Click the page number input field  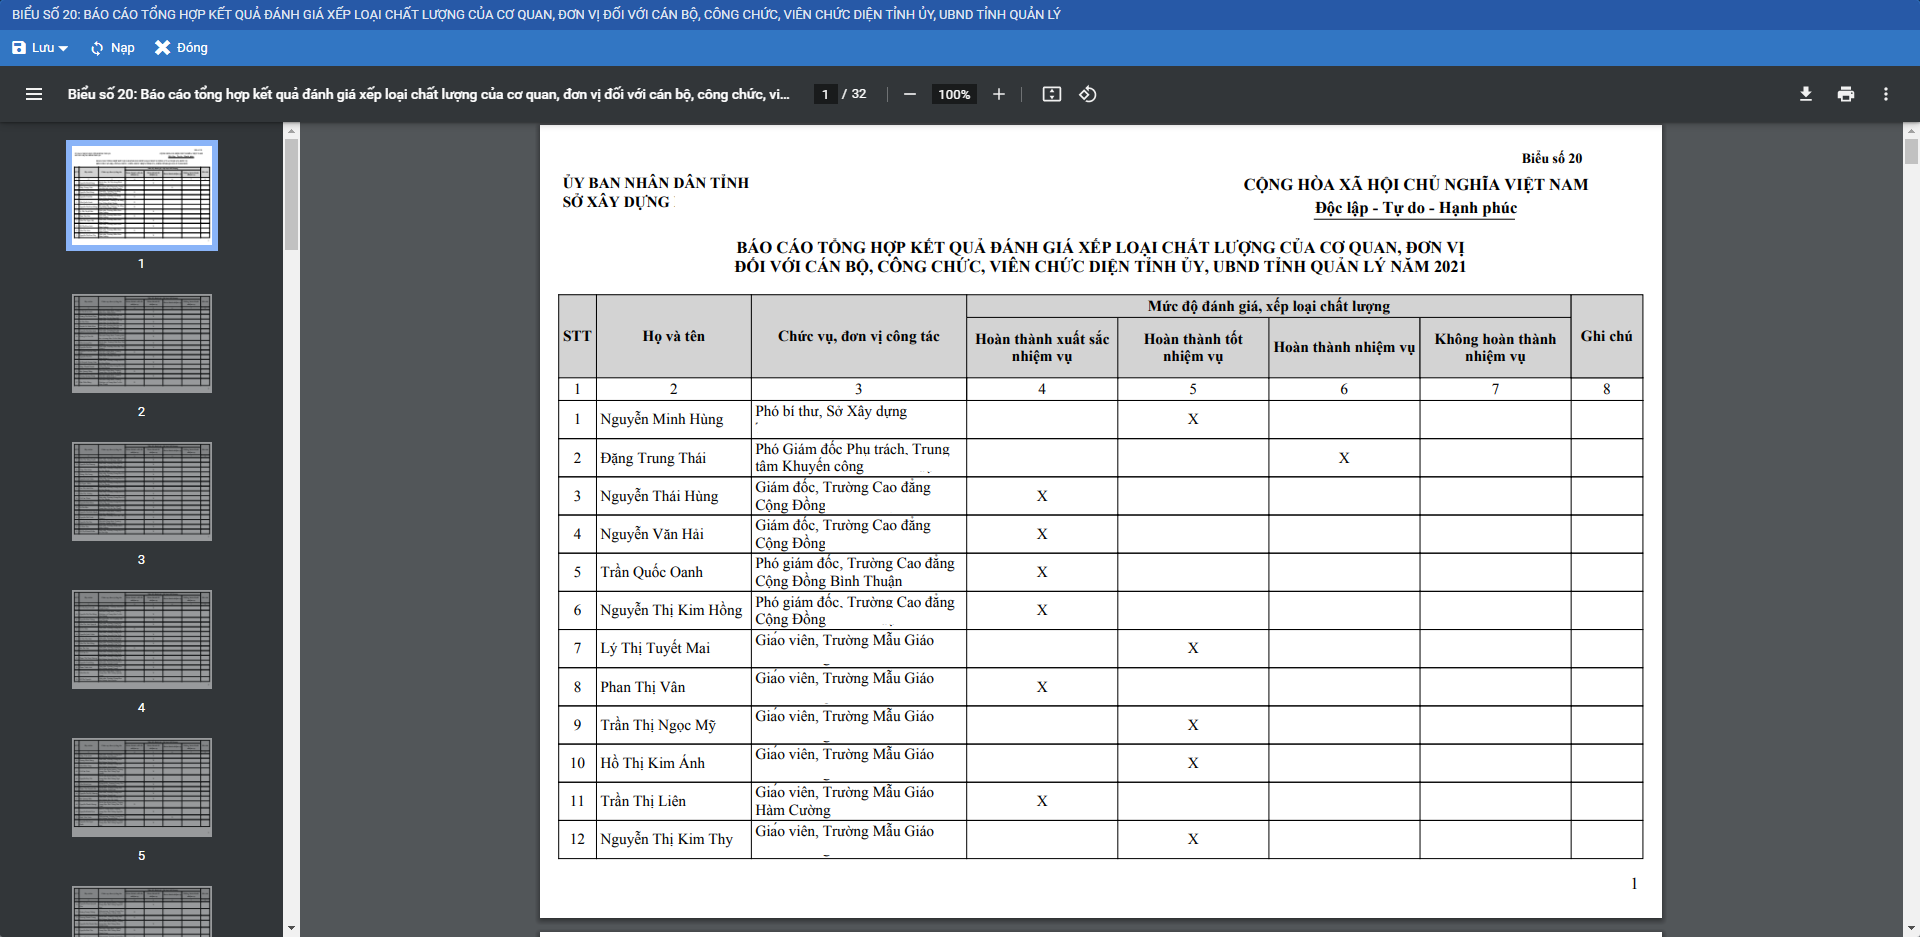825,94
